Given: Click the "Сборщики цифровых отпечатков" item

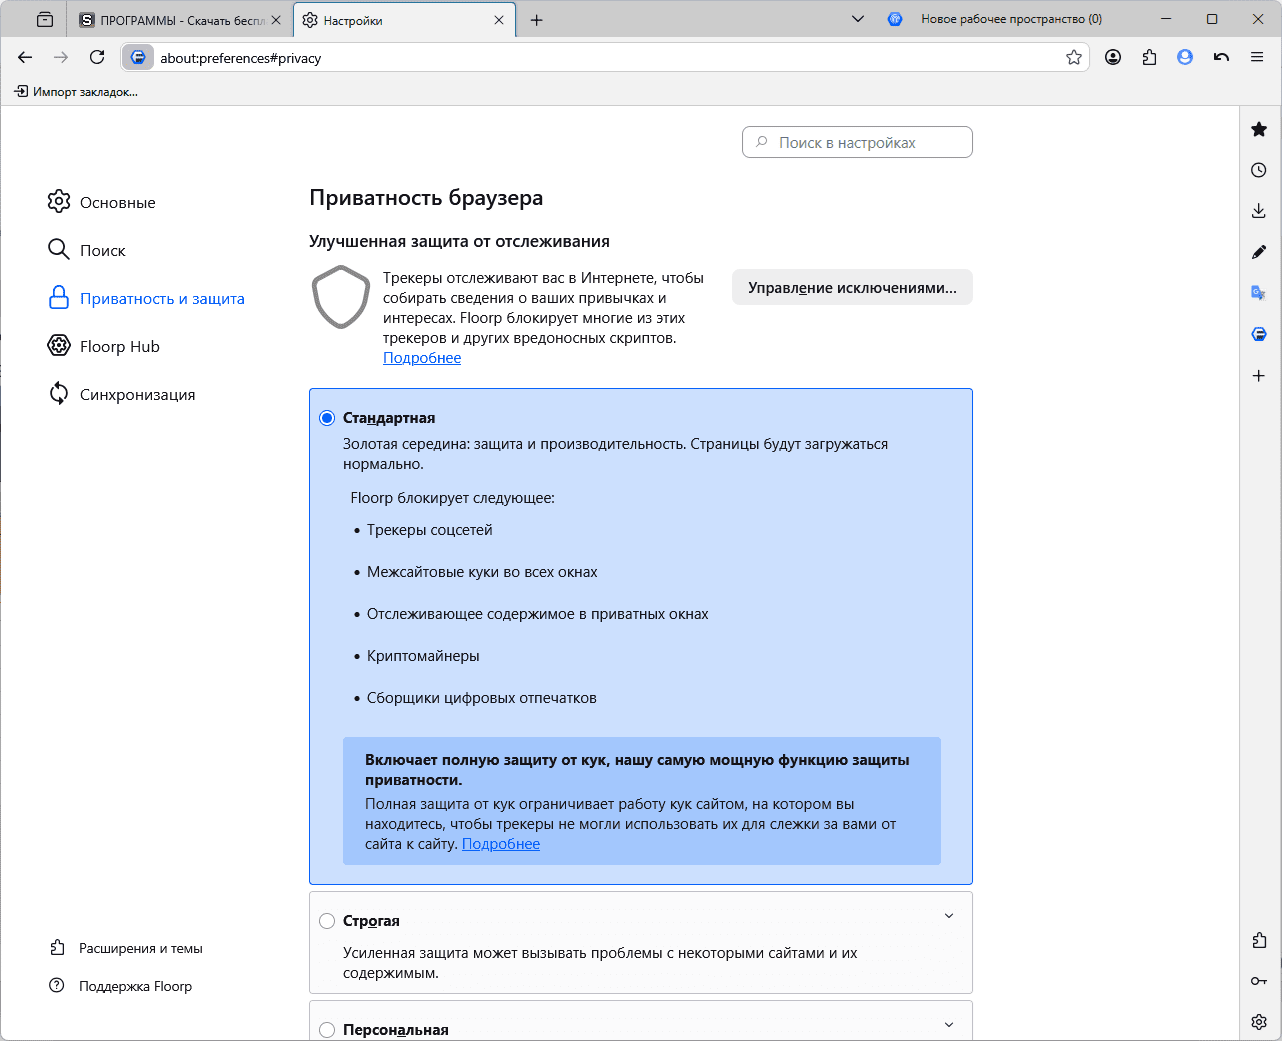Looking at the screenshot, I should pos(482,698).
